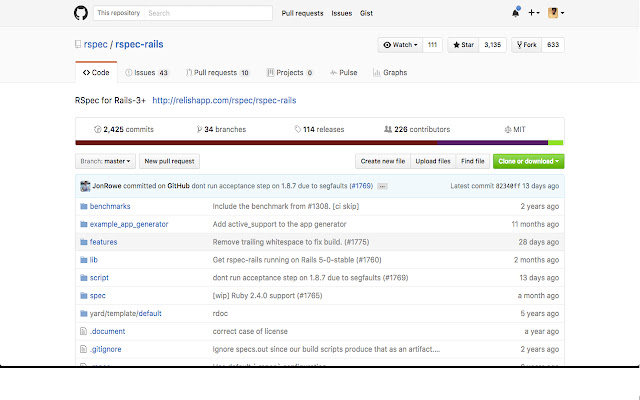This screenshot has width=640, height=400.
Task: Click the benchmarks folder icon
Action: (x=83, y=206)
